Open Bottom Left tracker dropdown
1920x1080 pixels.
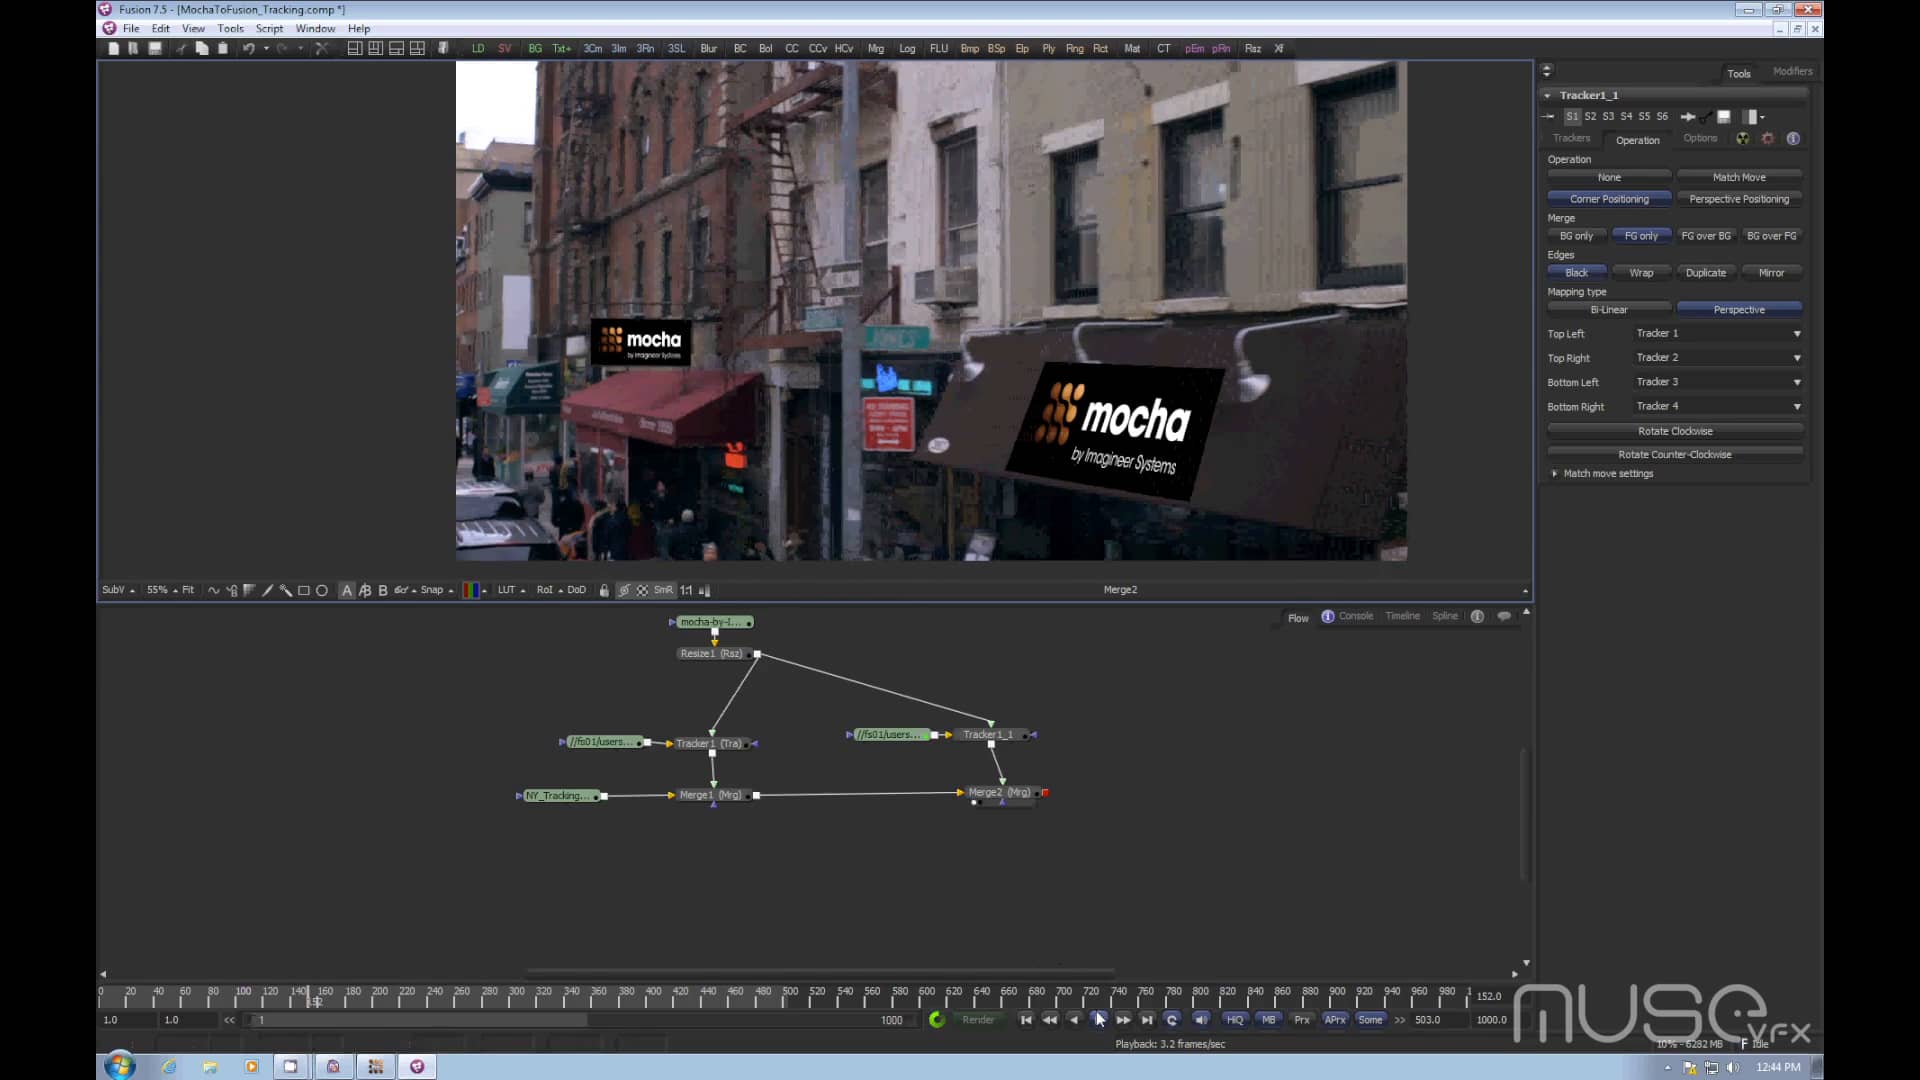coord(1718,382)
